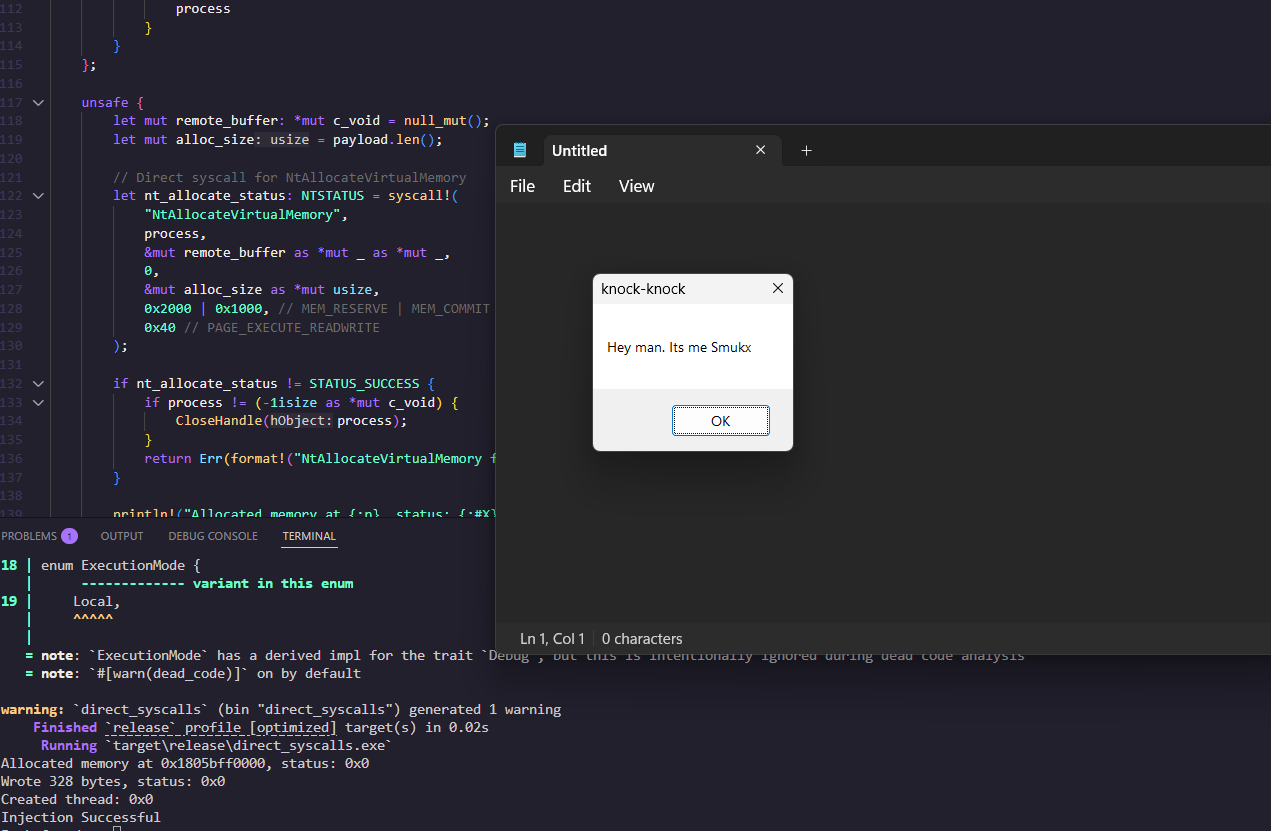
Task: Click the 'Hey man. Its me Smukx' message
Action: point(679,347)
